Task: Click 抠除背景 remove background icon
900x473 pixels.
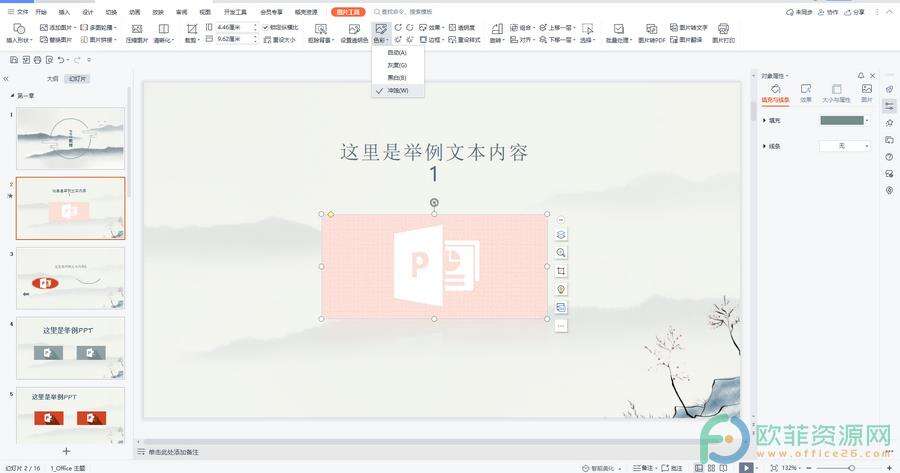Action: [321, 34]
